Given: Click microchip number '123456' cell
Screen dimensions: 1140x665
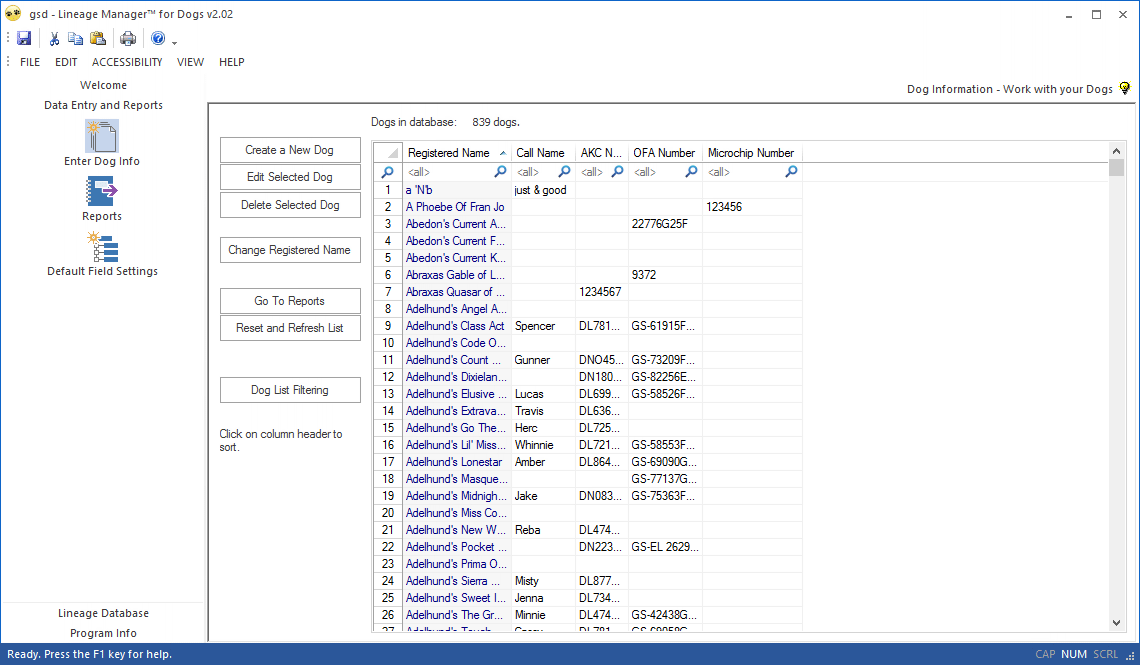Looking at the screenshot, I should tap(752, 207).
